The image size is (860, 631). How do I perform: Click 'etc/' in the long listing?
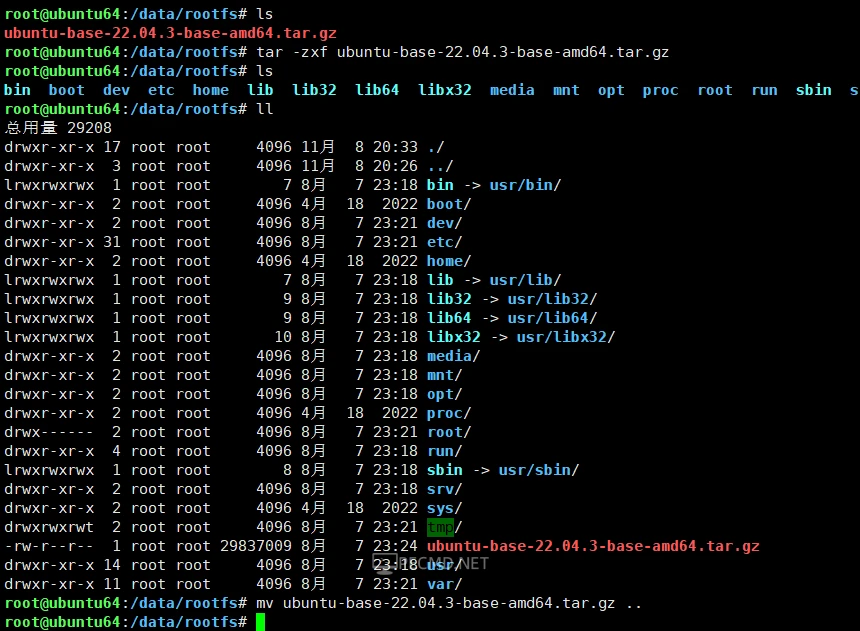445,242
